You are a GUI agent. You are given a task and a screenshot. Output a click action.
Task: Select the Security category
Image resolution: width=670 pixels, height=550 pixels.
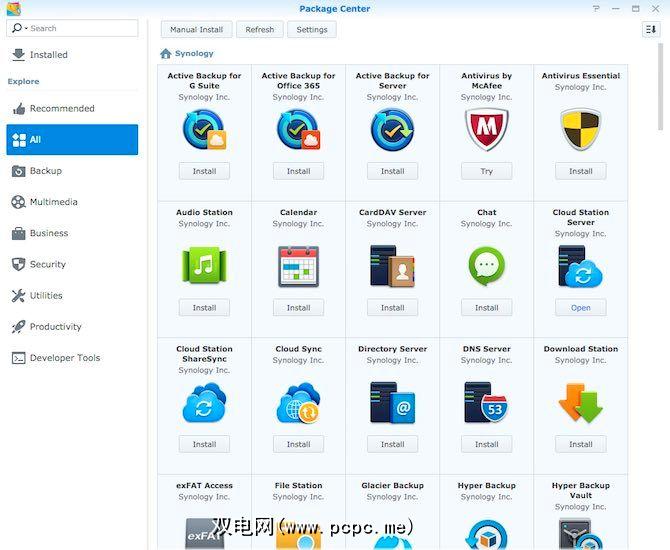pos(73,264)
